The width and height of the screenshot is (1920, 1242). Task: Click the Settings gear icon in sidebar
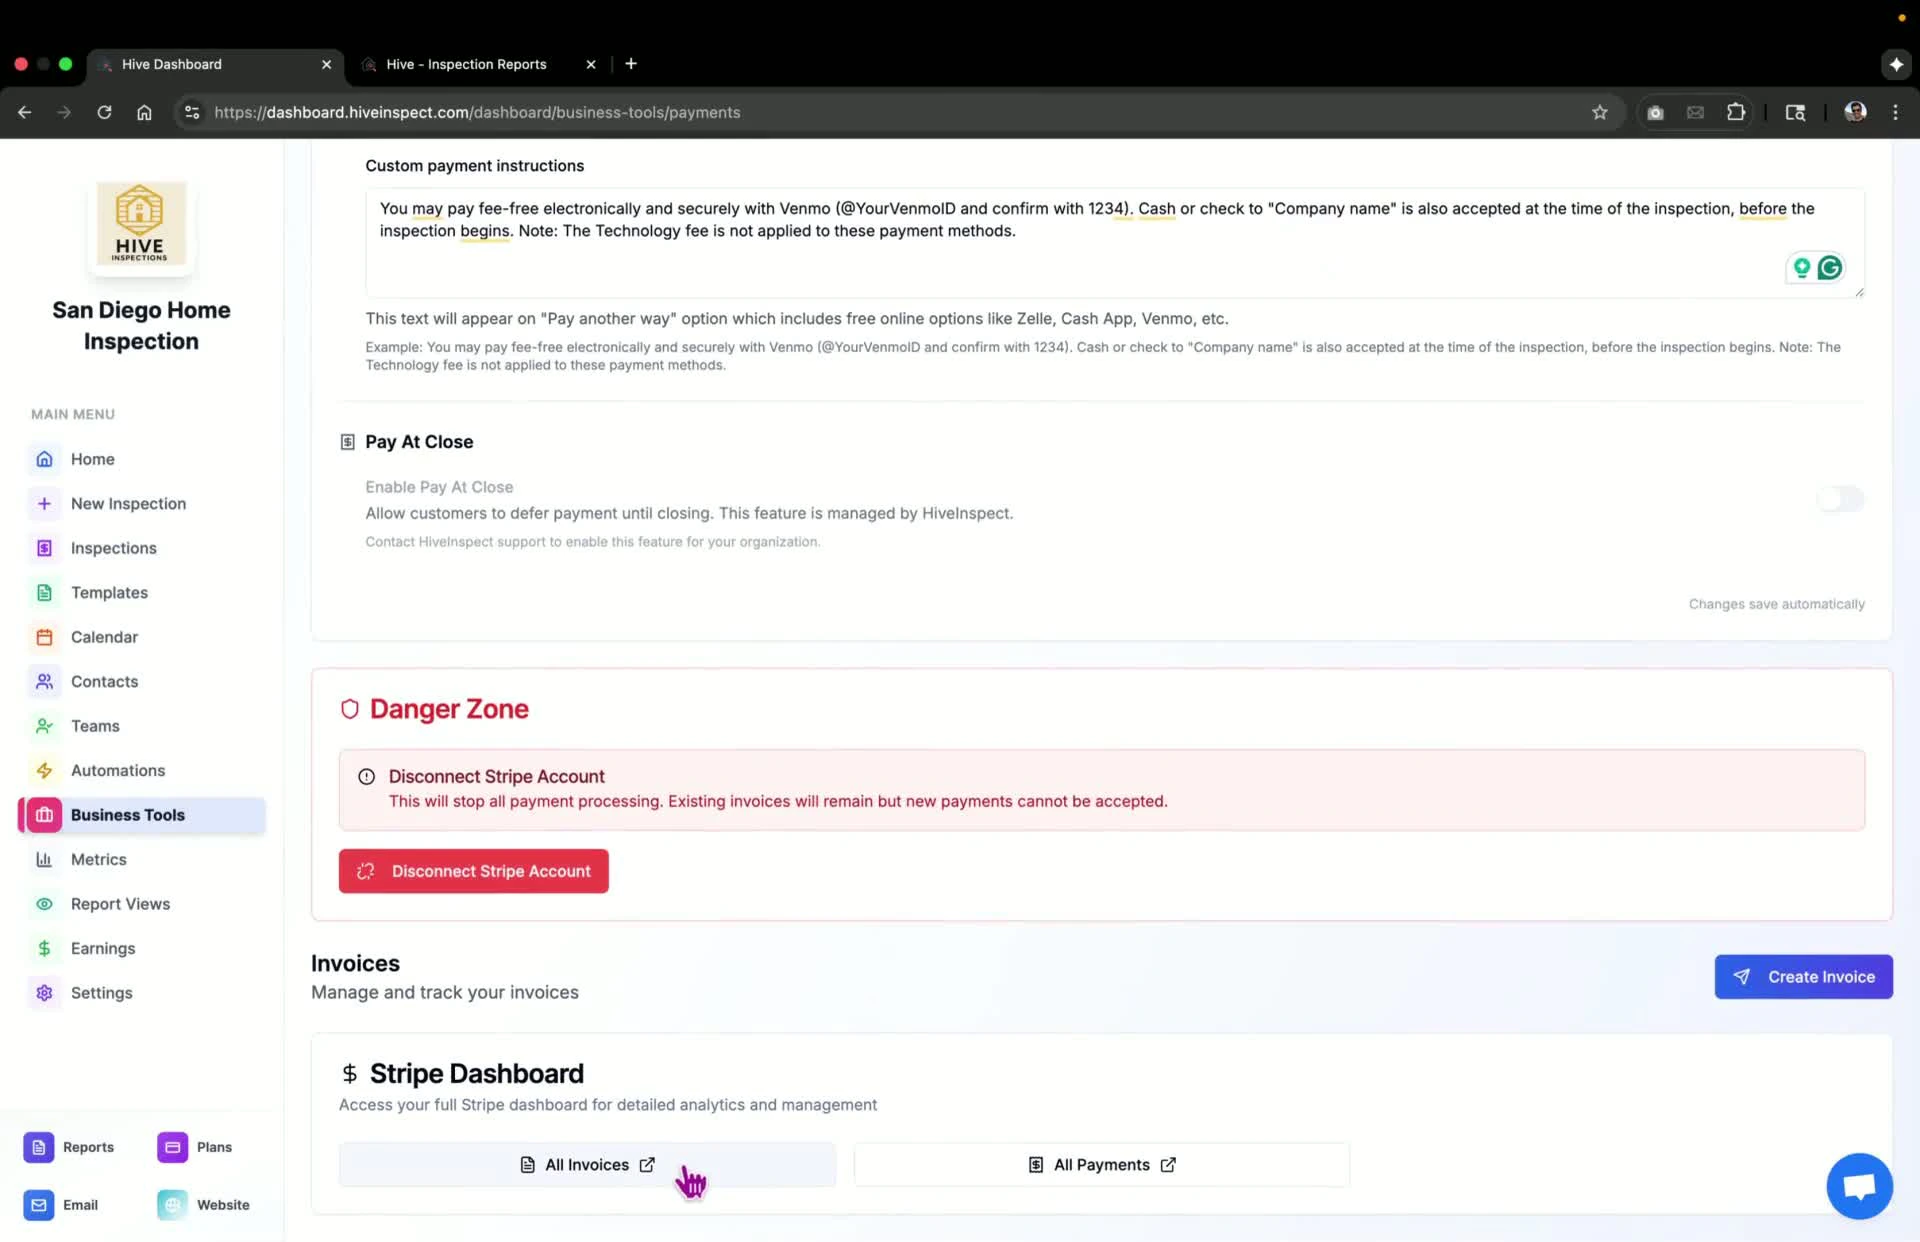coord(44,993)
